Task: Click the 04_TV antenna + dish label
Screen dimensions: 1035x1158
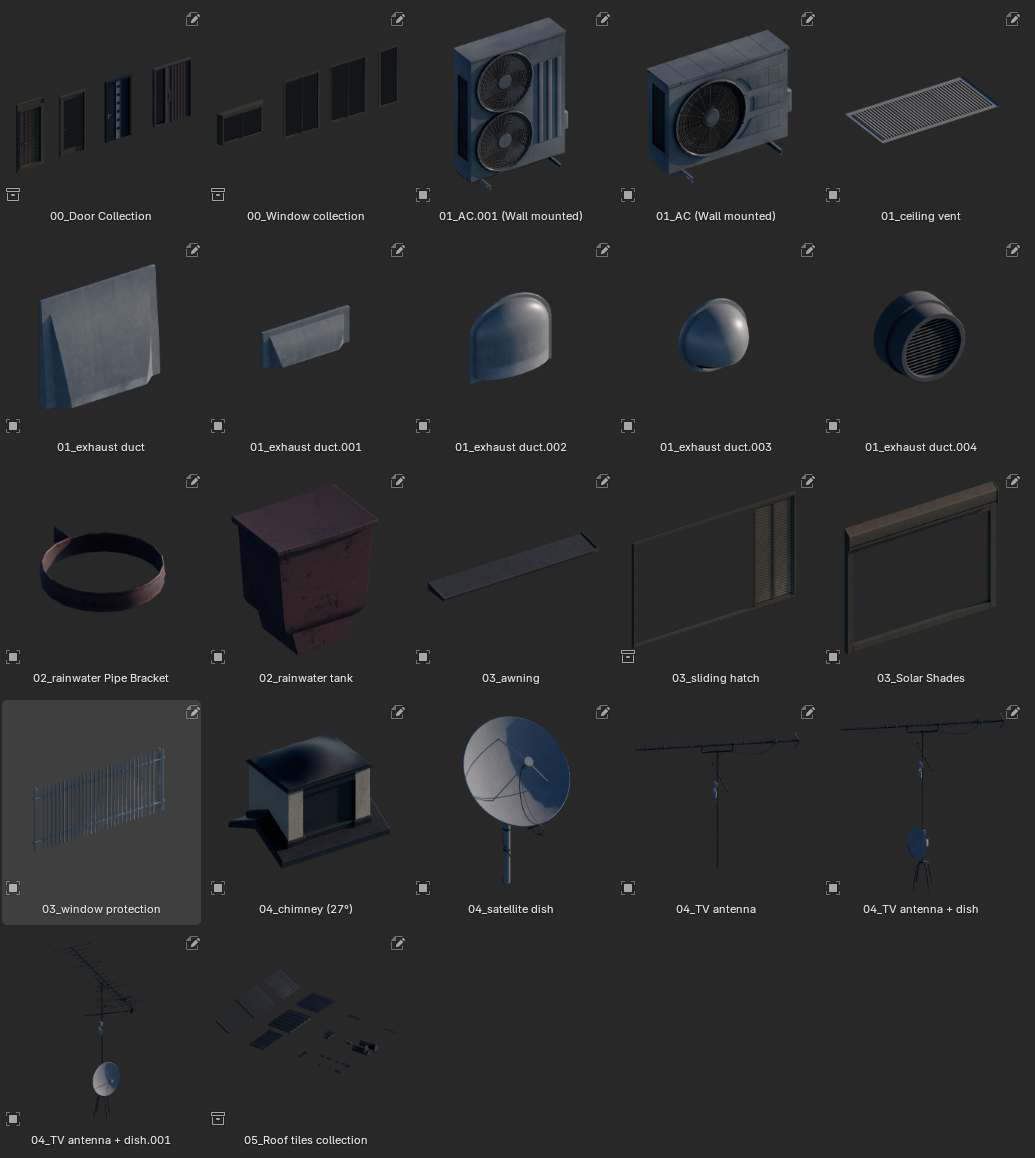Action: click(920, 909)
